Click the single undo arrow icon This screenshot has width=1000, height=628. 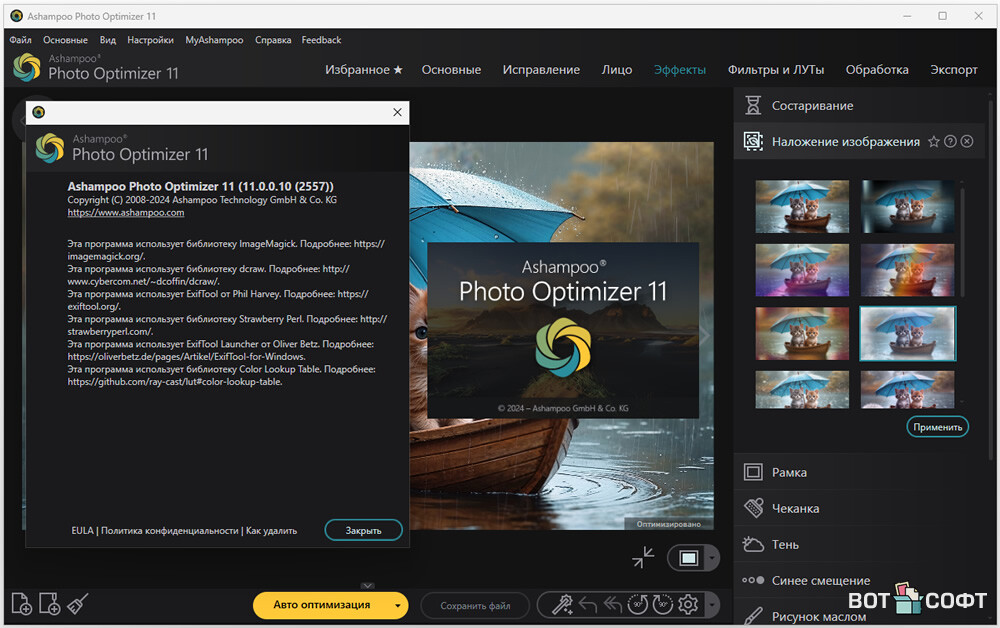588,604
